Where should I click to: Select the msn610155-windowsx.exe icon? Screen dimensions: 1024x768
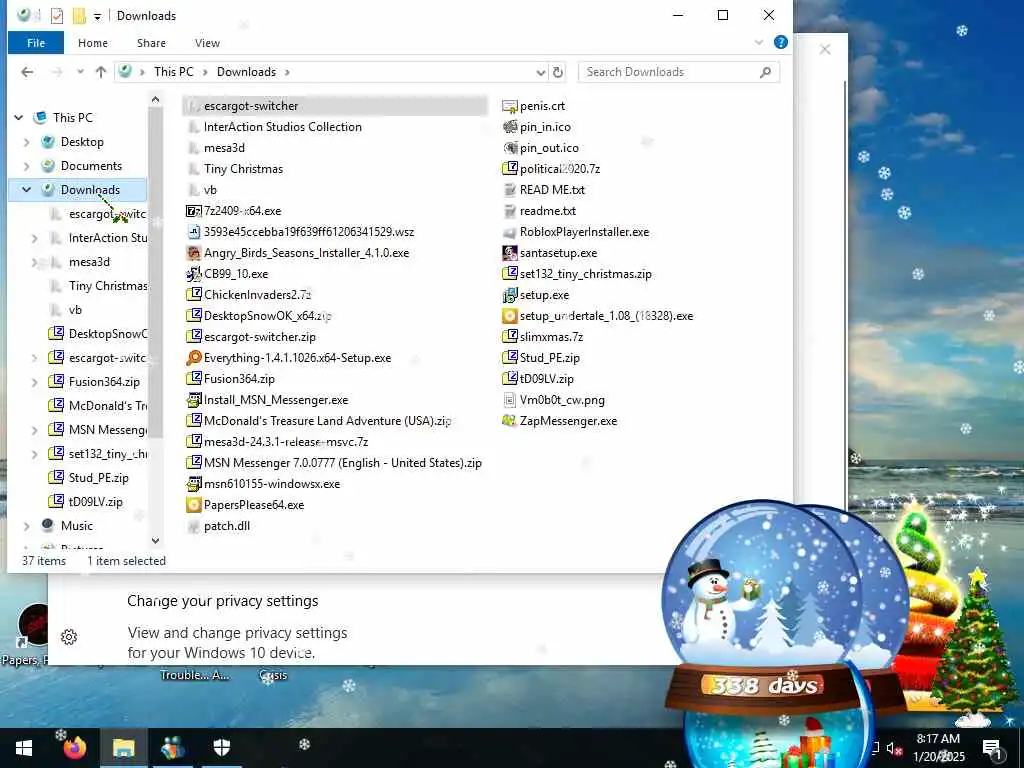click(x=194, y=484)
